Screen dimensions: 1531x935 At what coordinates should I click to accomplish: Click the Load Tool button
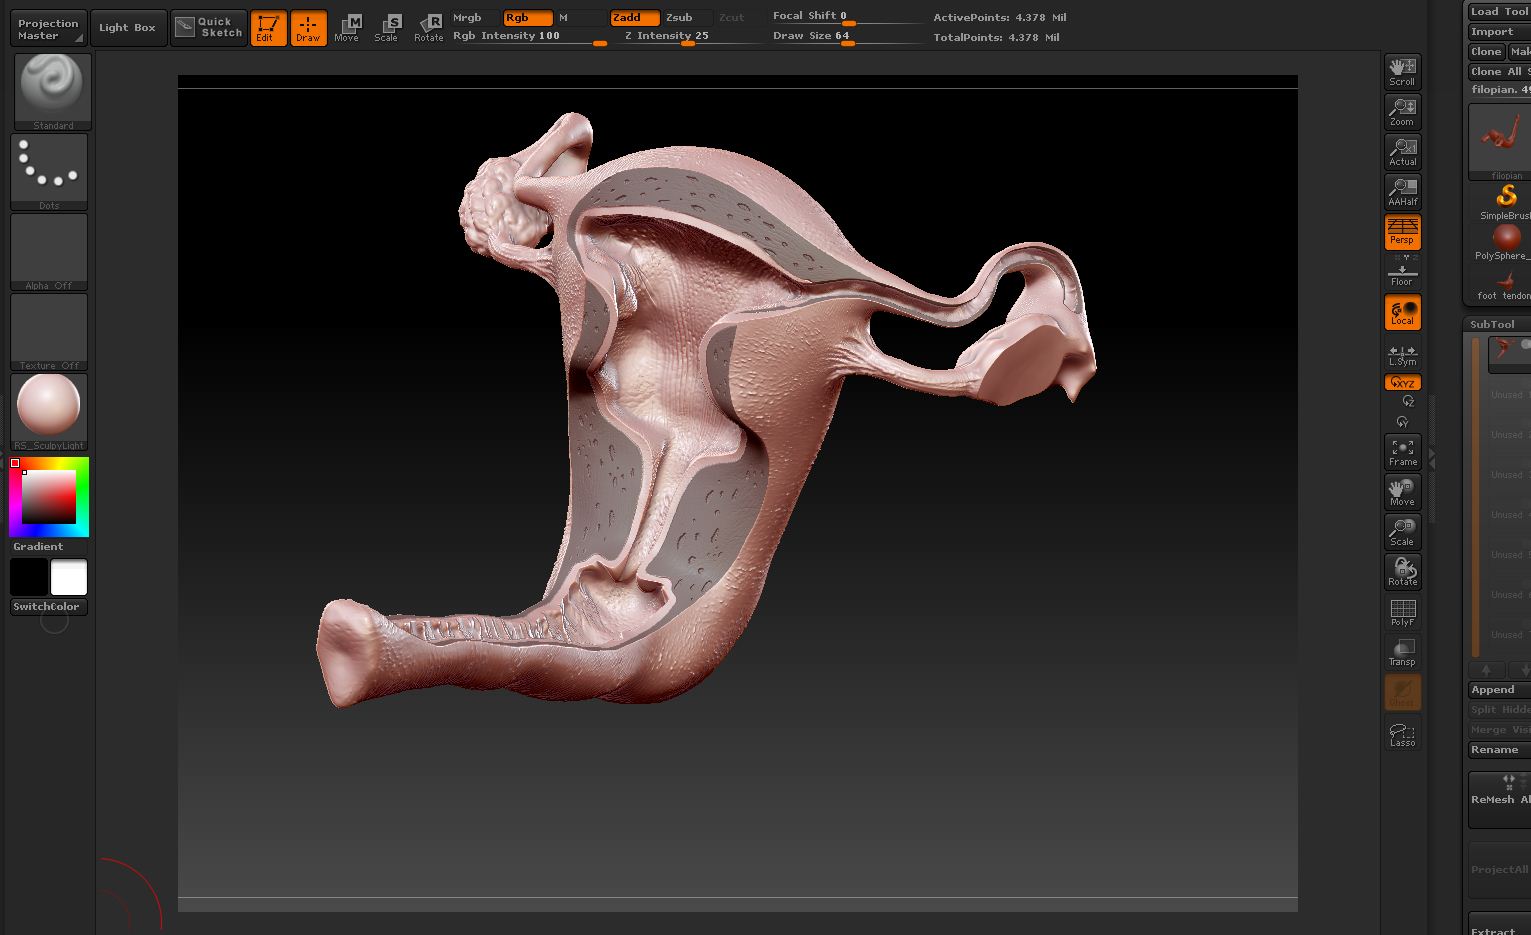(1499, 12)
